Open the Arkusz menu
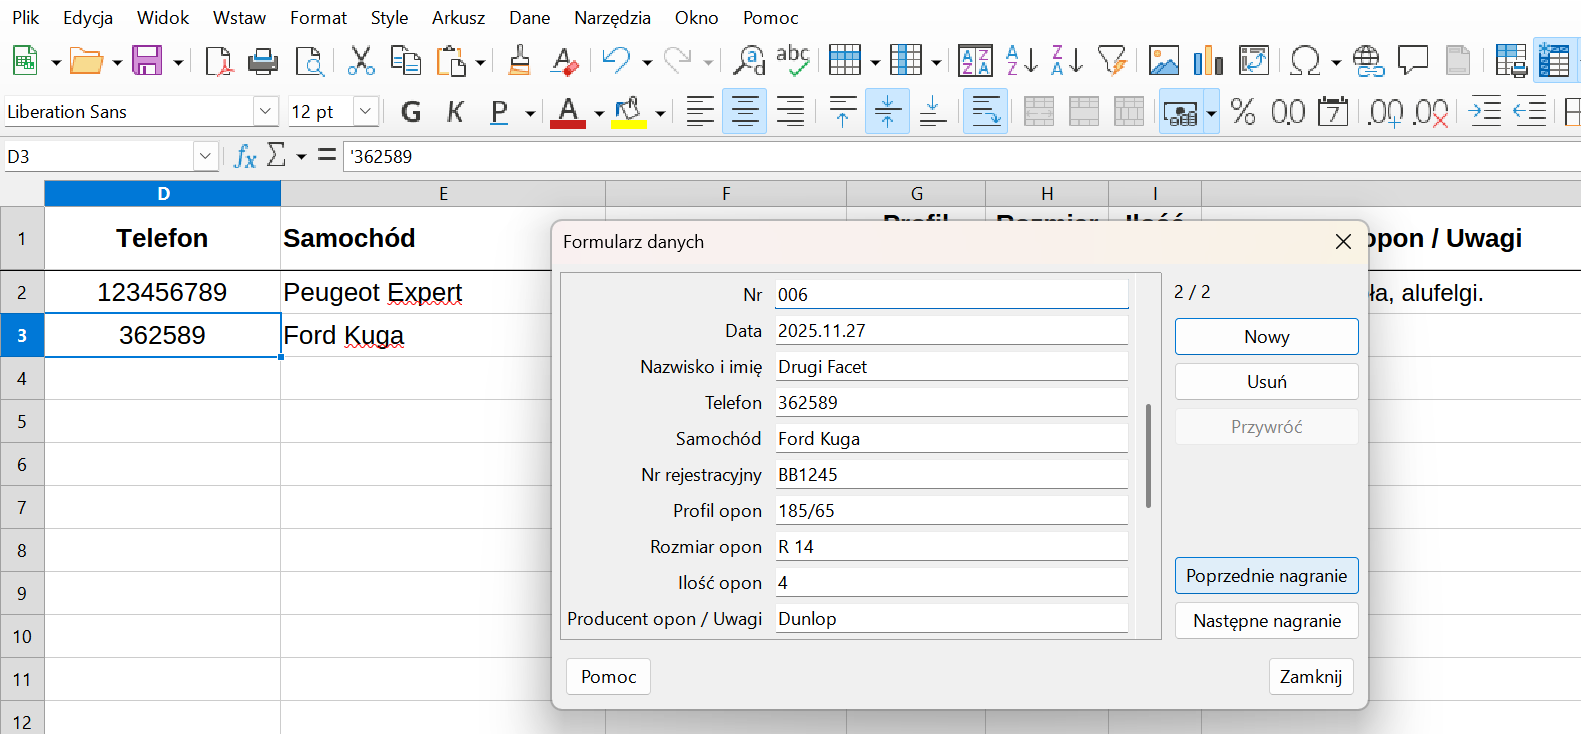1581x734 pixels. click(458, 18)
